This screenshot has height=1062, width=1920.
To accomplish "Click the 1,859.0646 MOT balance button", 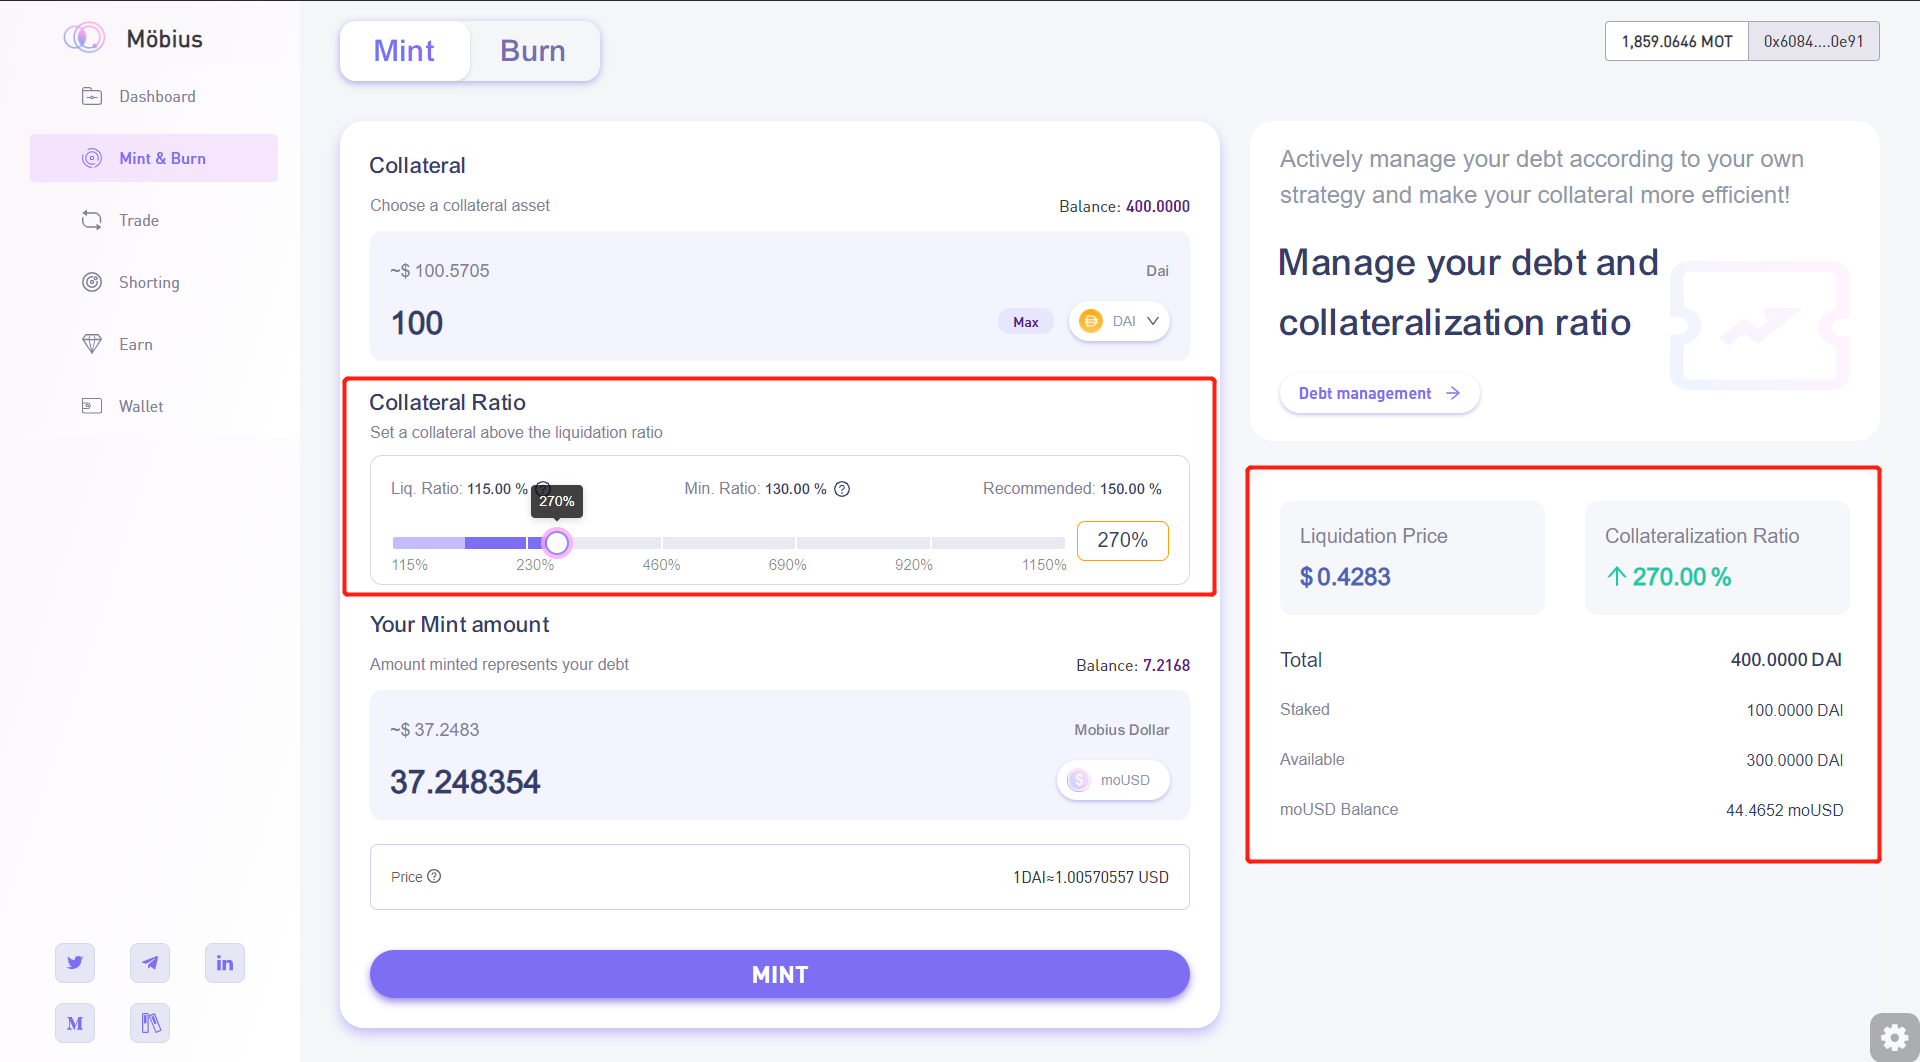I will point(1677,41).
